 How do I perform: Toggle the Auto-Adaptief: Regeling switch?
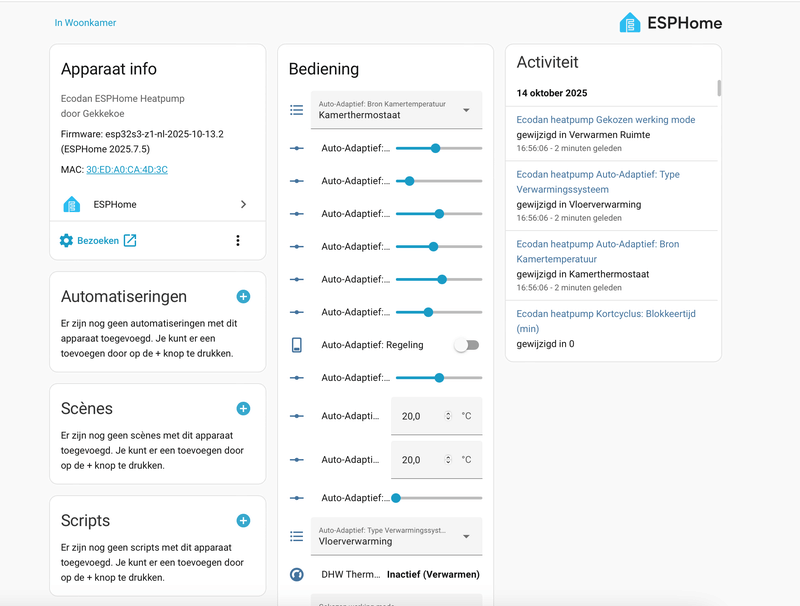(466, 345)
